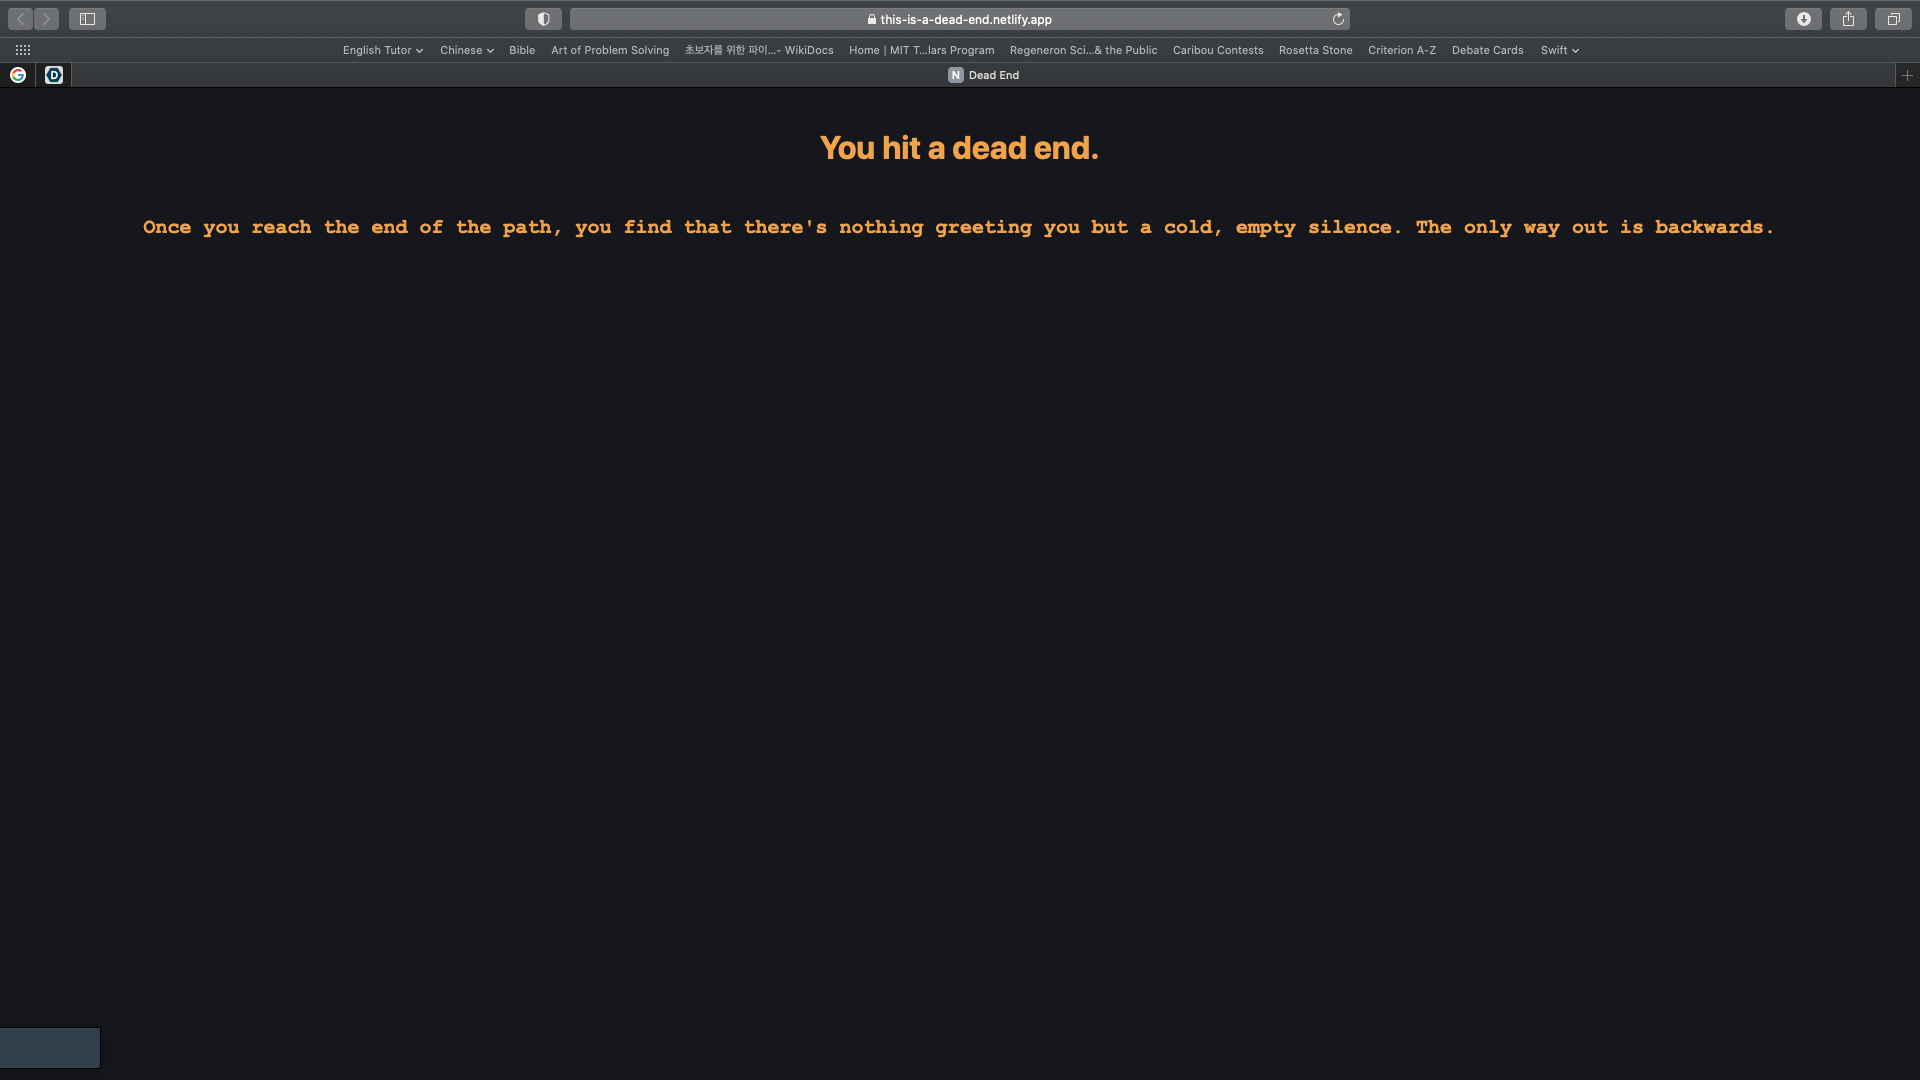This screenshot has width=1920, height=1080.
Task: Open the favorites grid icon
Action: (23, 50)
